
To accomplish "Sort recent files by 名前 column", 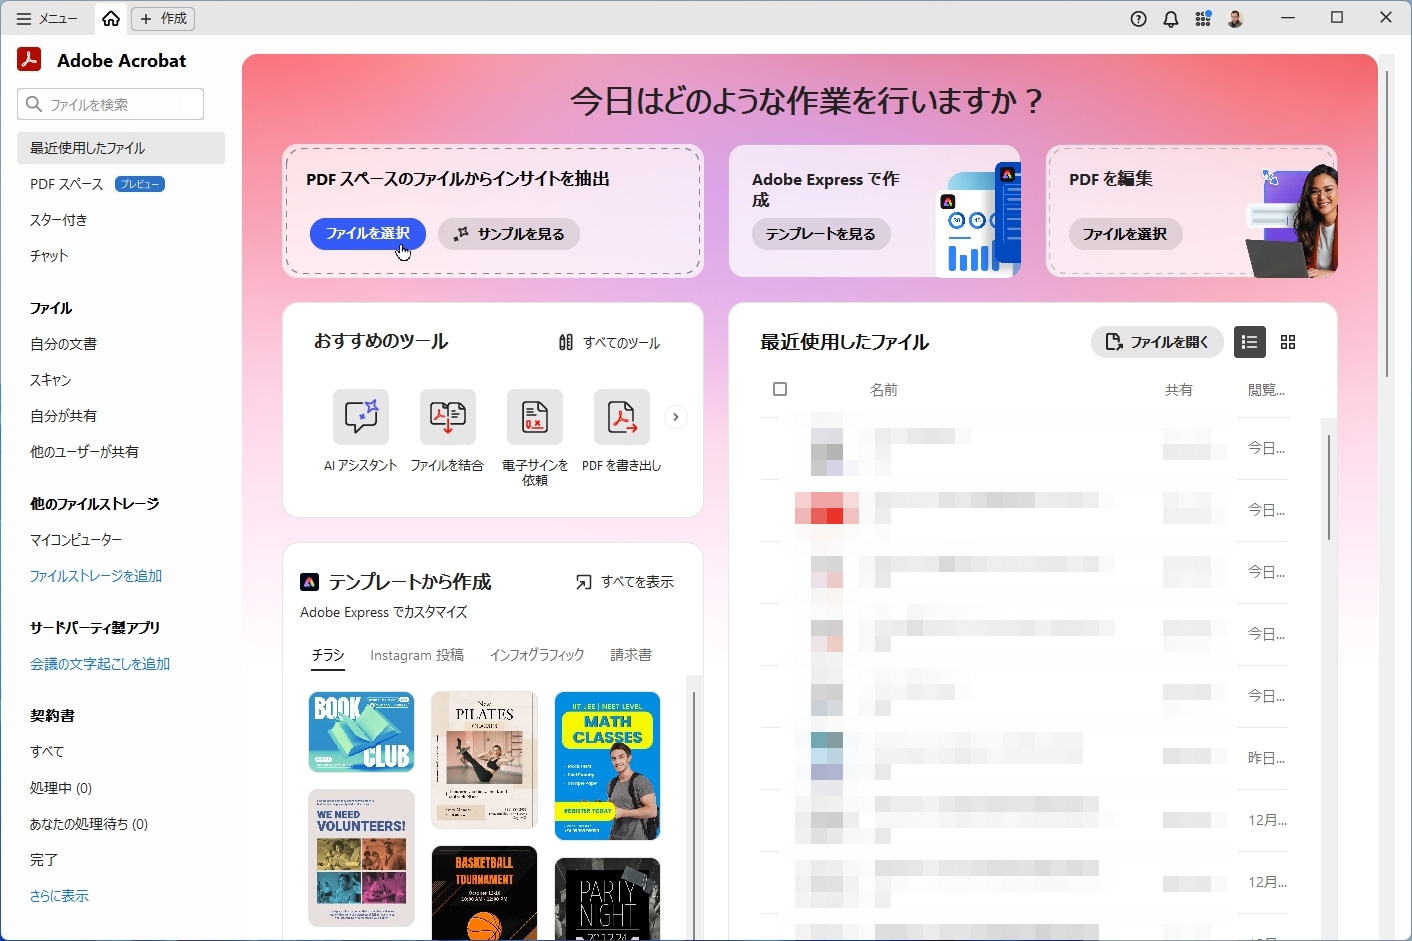I will click(x=884, y=390).
